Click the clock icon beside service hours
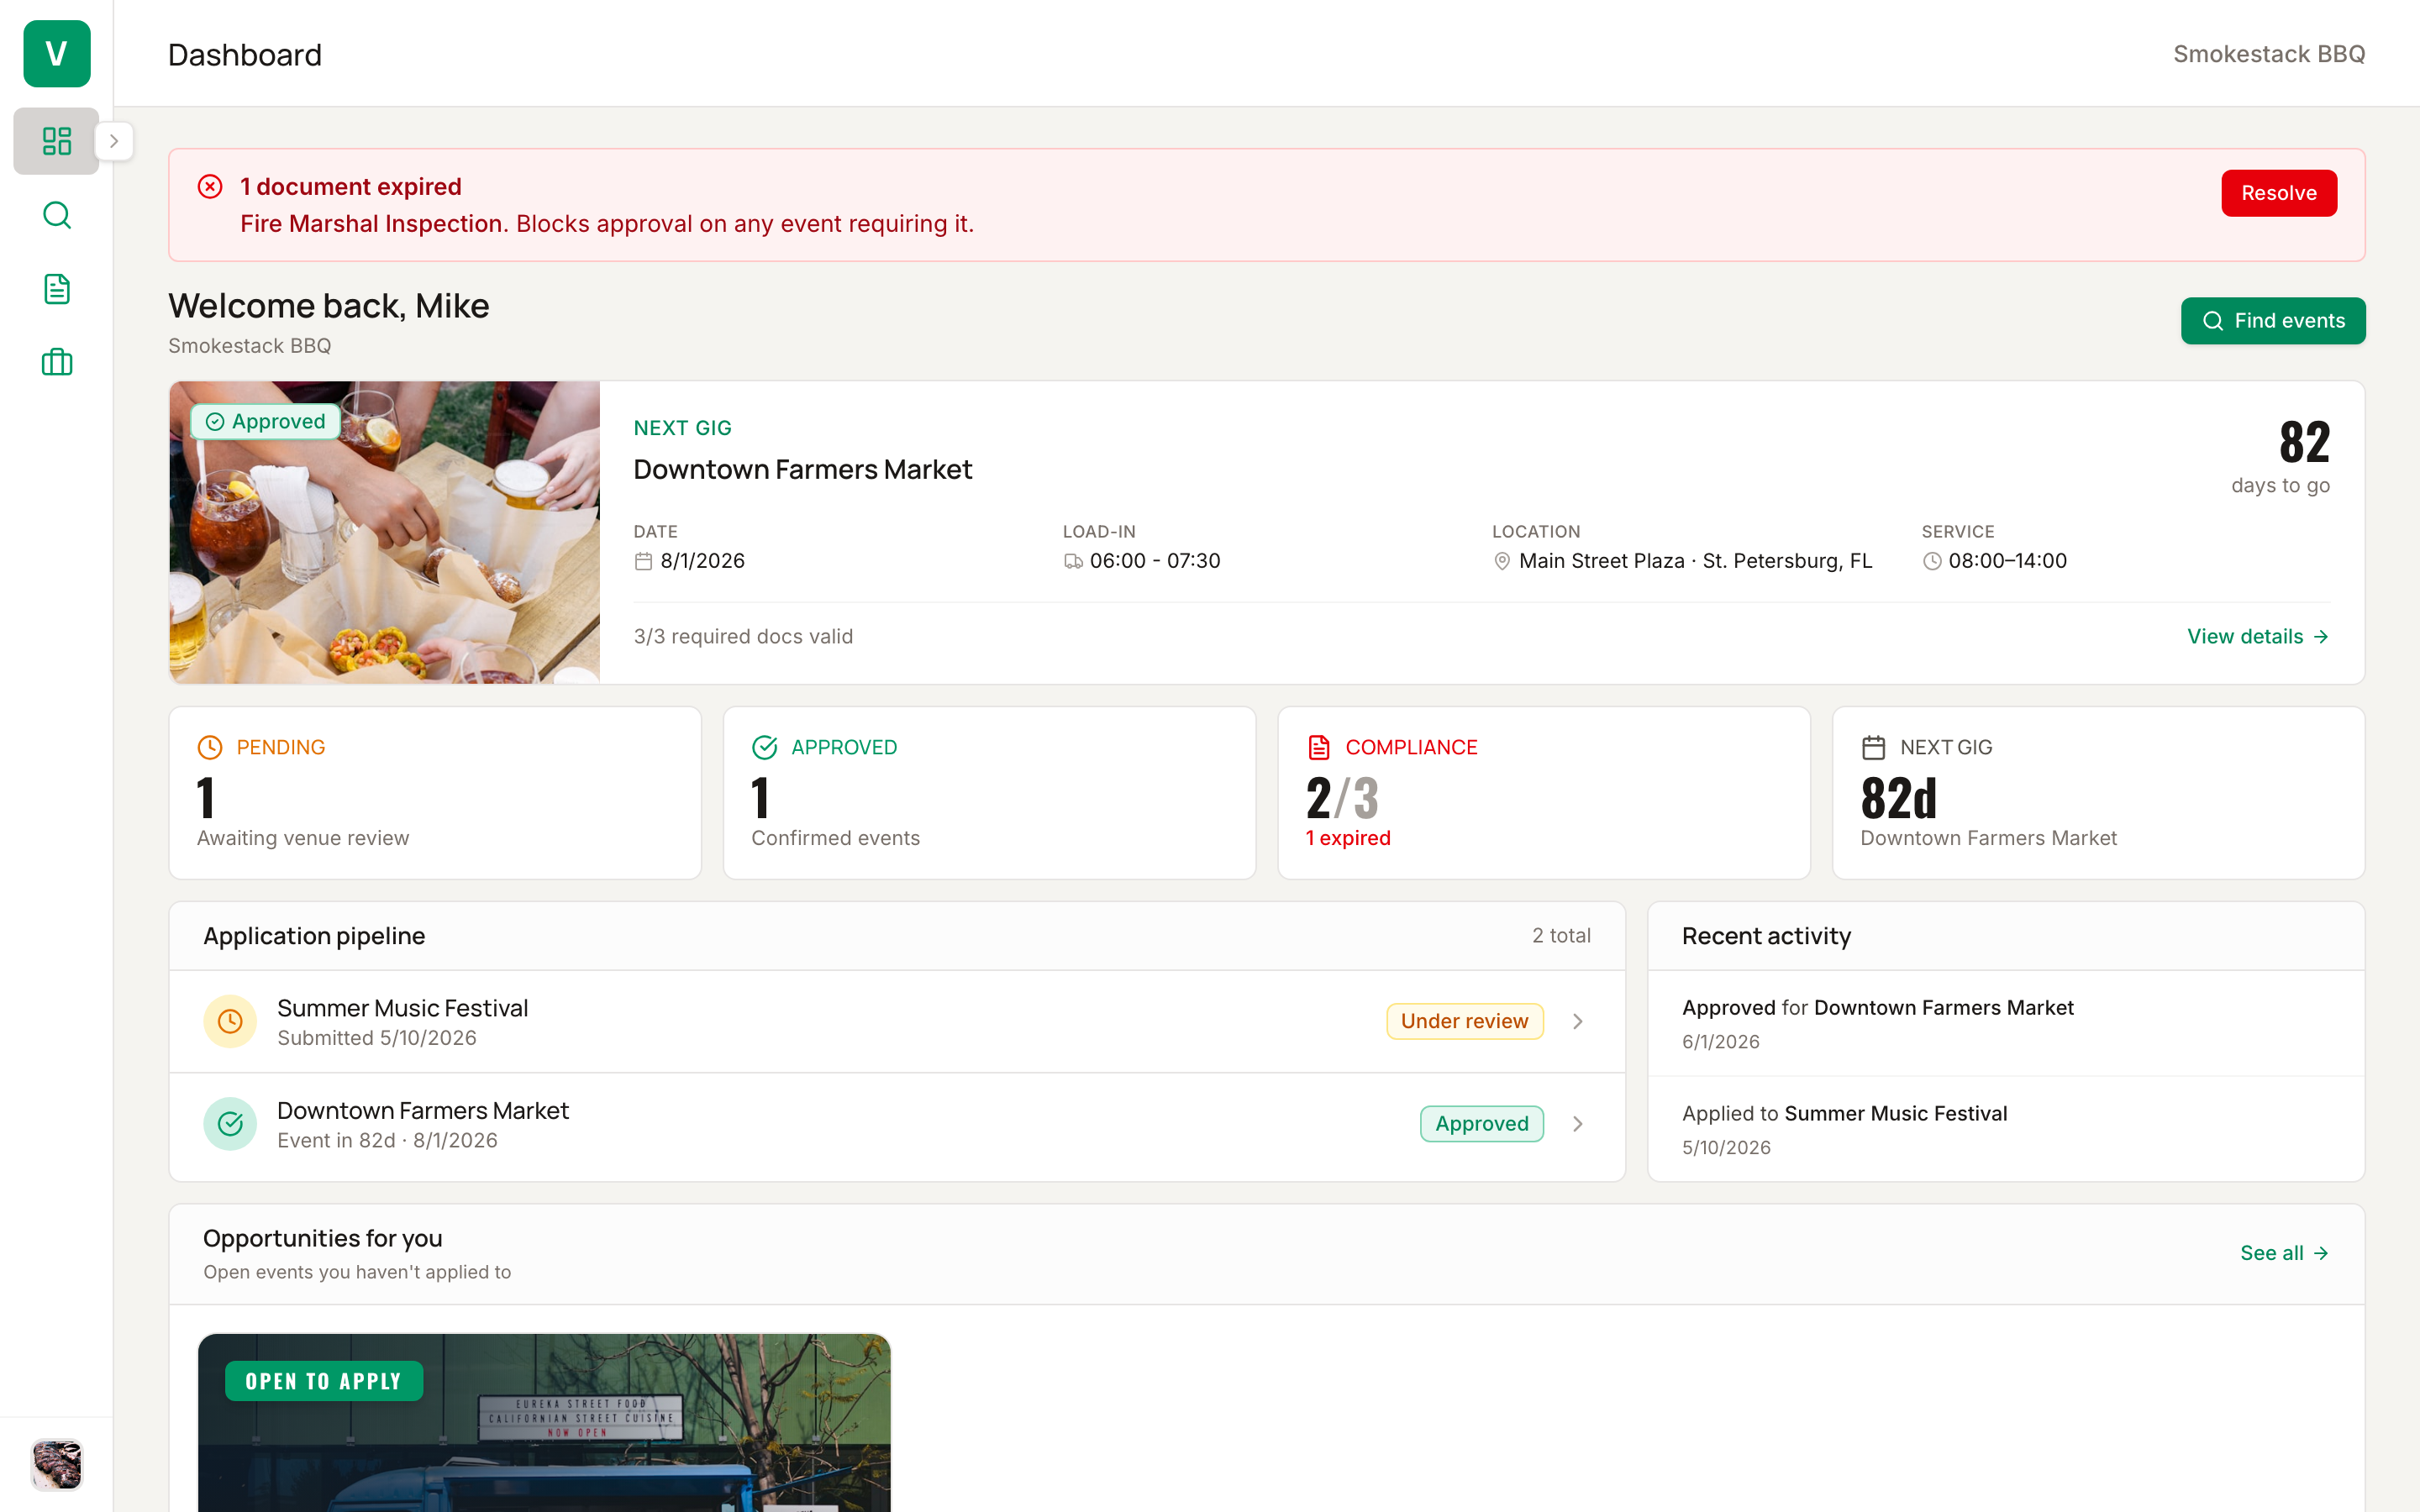Screen dimensions: 2420x1512 point(1932,562)
